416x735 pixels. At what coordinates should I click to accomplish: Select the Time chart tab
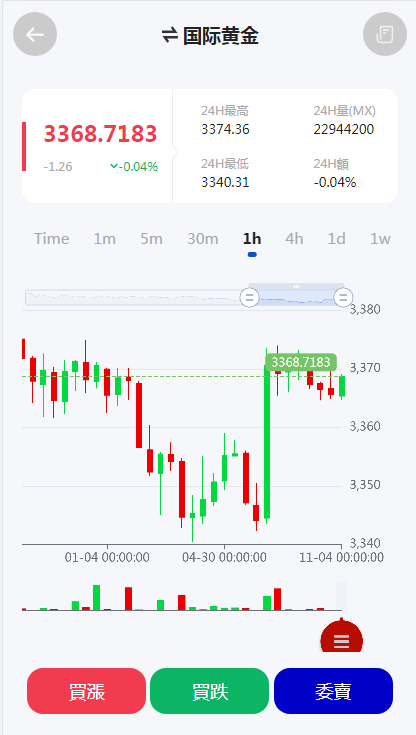click(52, 239)
